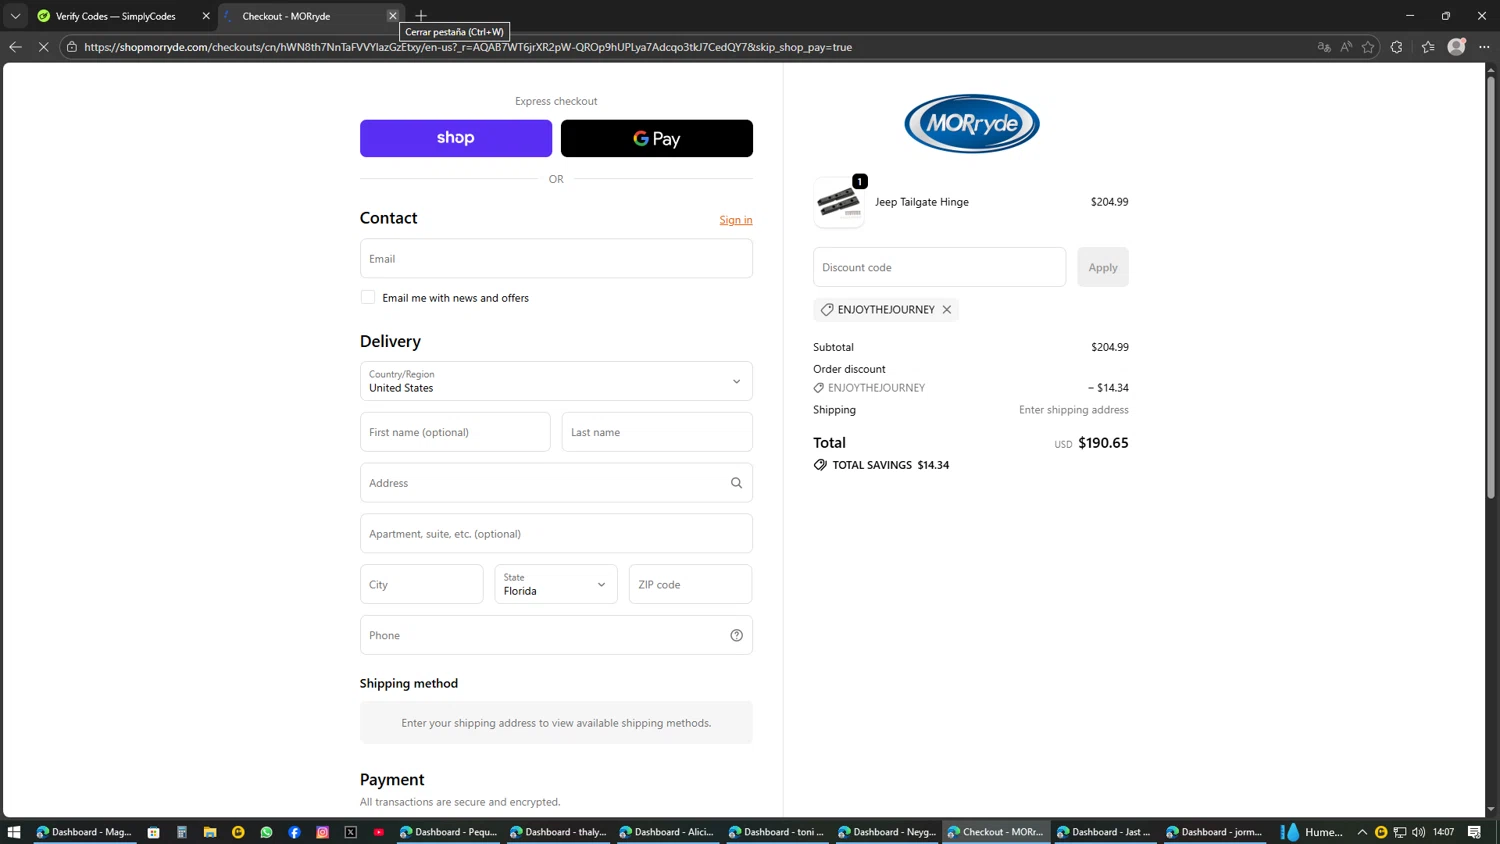Open the State dropdown showing Florida

coord(556,584)
